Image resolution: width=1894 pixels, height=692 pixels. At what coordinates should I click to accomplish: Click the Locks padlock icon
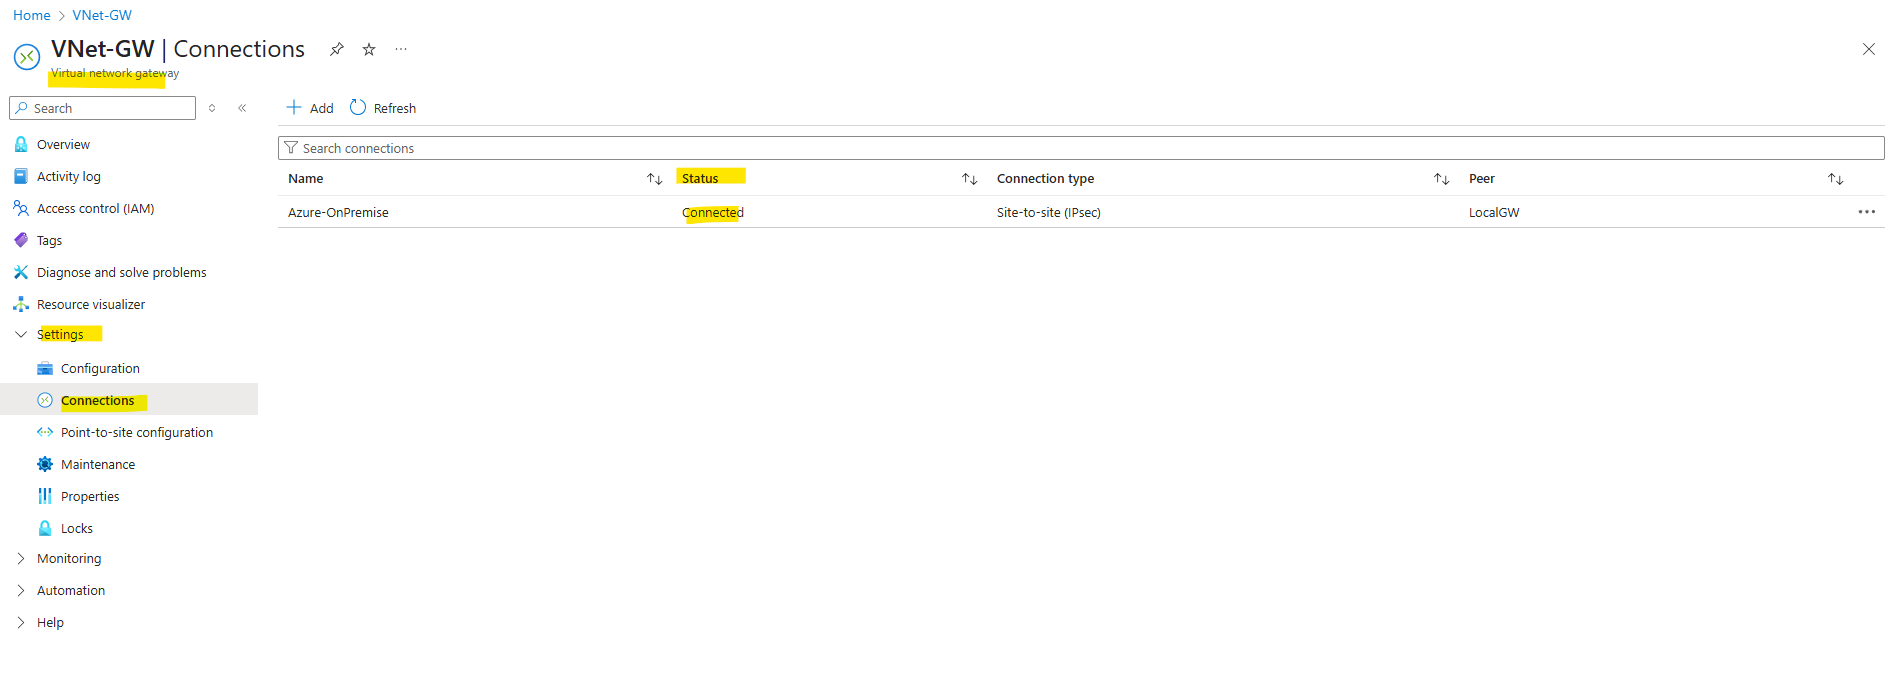point(45,528)
